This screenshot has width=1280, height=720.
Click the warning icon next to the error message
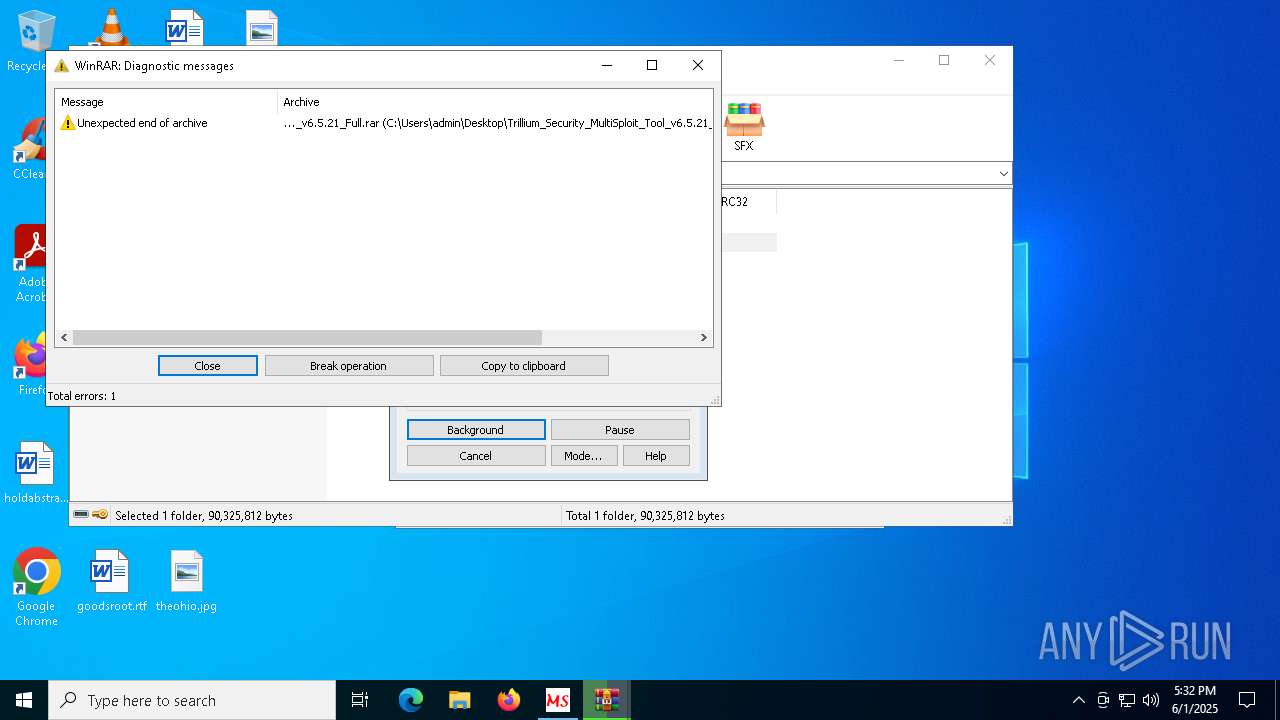pyautogui.click(x=67, y=123)
